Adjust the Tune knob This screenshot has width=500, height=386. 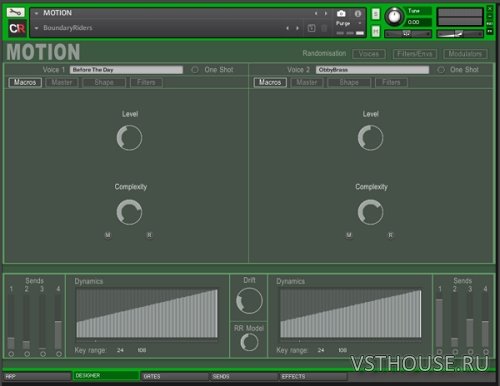tap(394, 16)
